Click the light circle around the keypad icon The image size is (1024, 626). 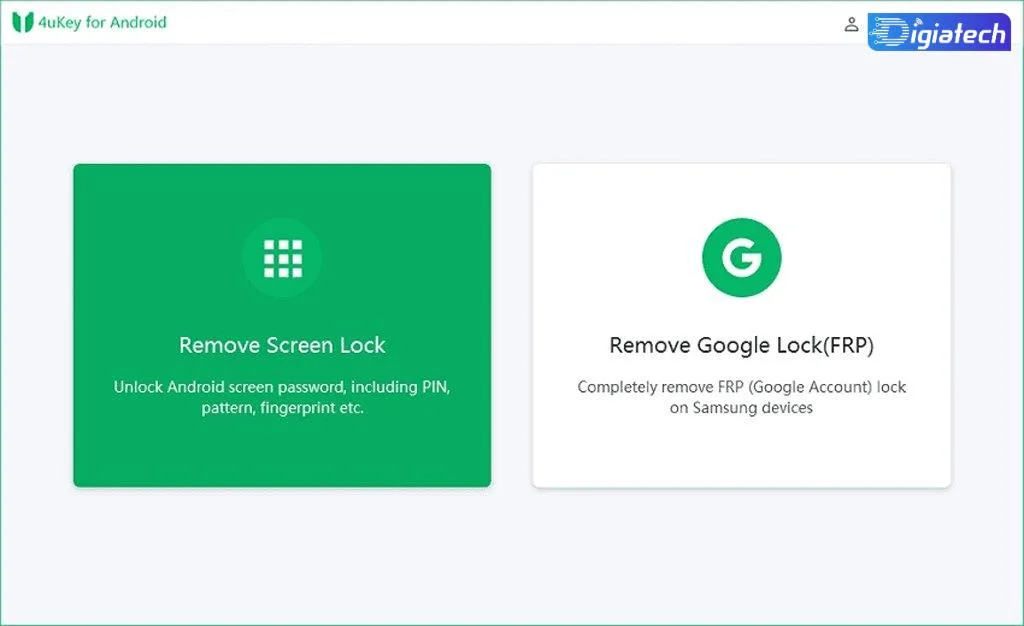[x=282, y=258]
